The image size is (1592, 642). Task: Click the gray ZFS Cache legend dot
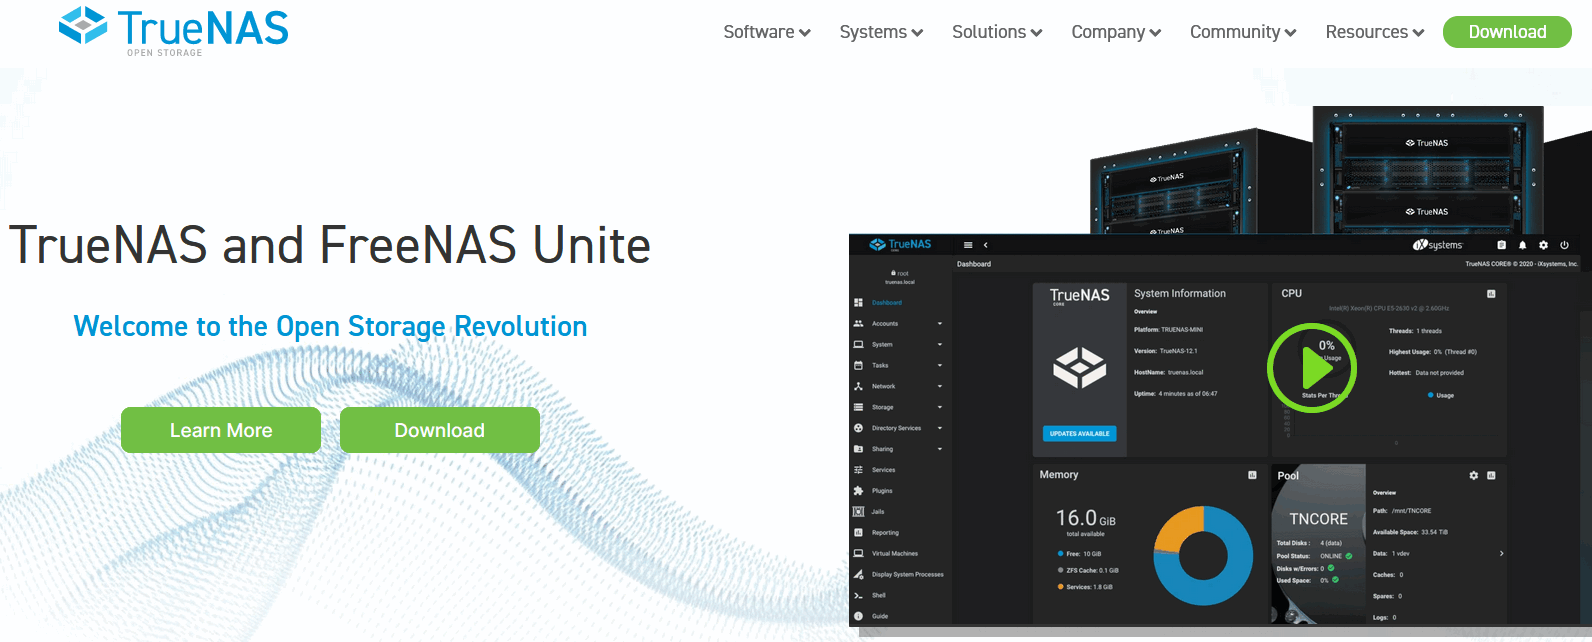pyautogui.click(x=1061, y=570)
